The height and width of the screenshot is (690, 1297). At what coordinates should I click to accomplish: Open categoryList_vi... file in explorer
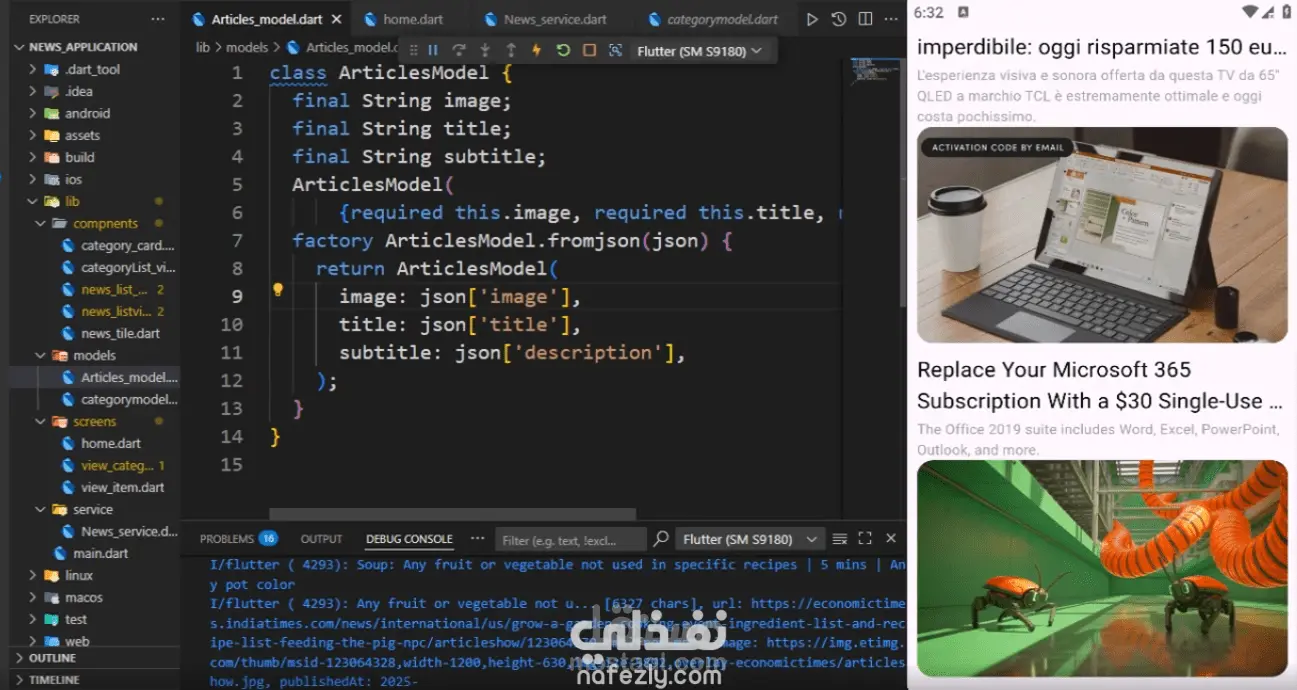point(128,267)
